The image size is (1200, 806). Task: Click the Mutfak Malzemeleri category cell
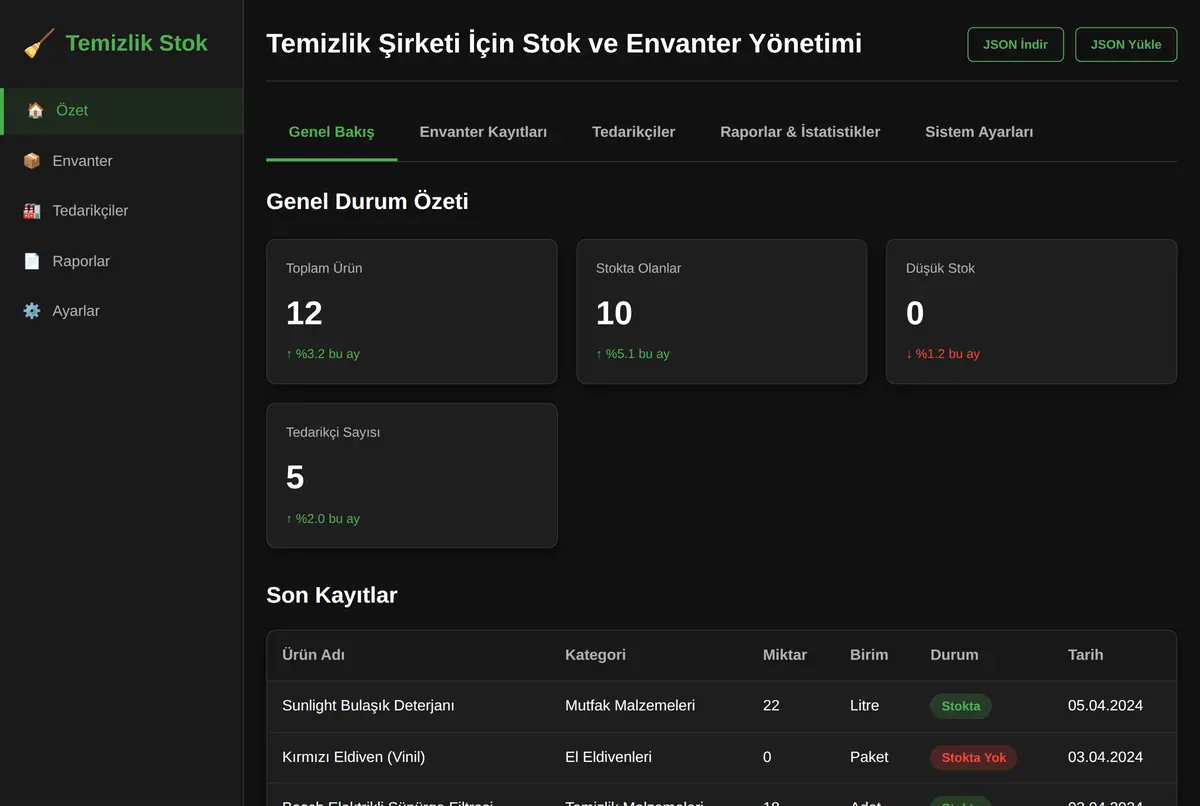tap(630, 706)
